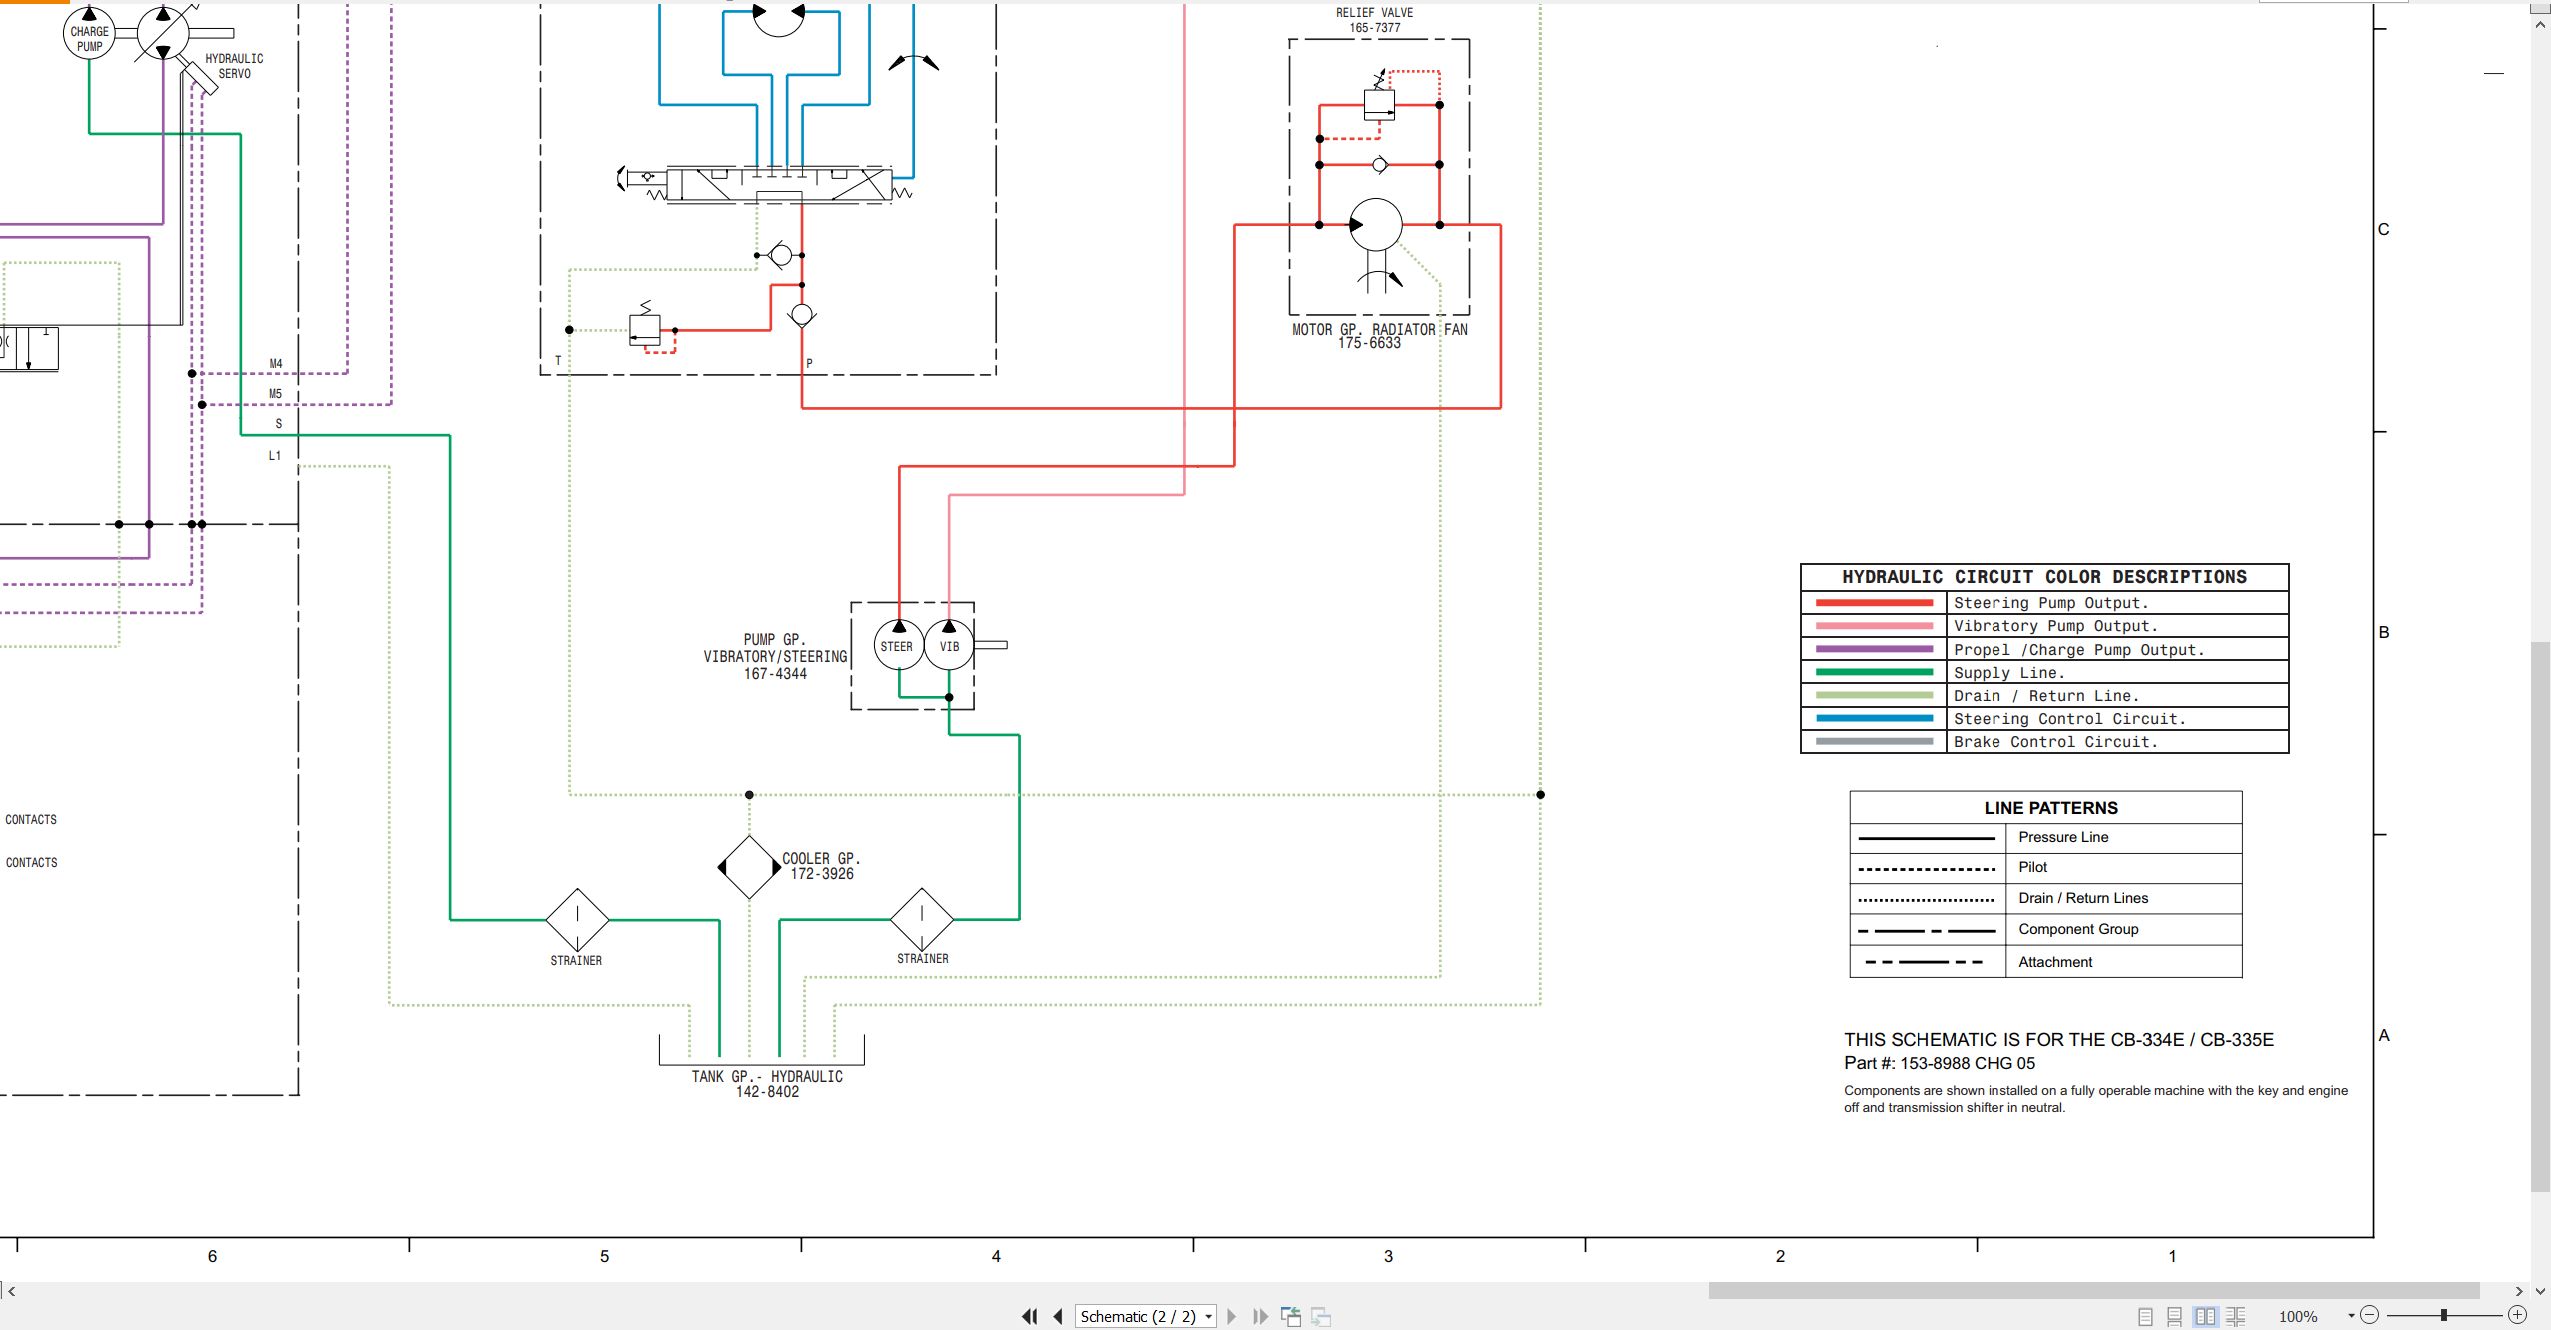Click the vertical scrollbar thumb
The width and height of the screenshot is (2551, 1330).
[x=2540, y=916]
